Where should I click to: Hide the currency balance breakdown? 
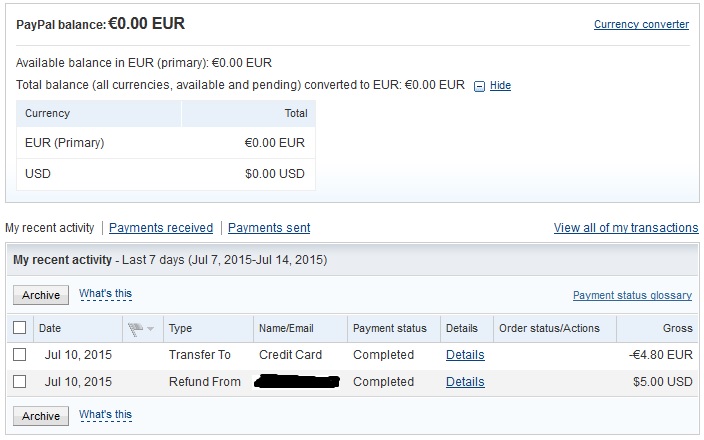500,85
